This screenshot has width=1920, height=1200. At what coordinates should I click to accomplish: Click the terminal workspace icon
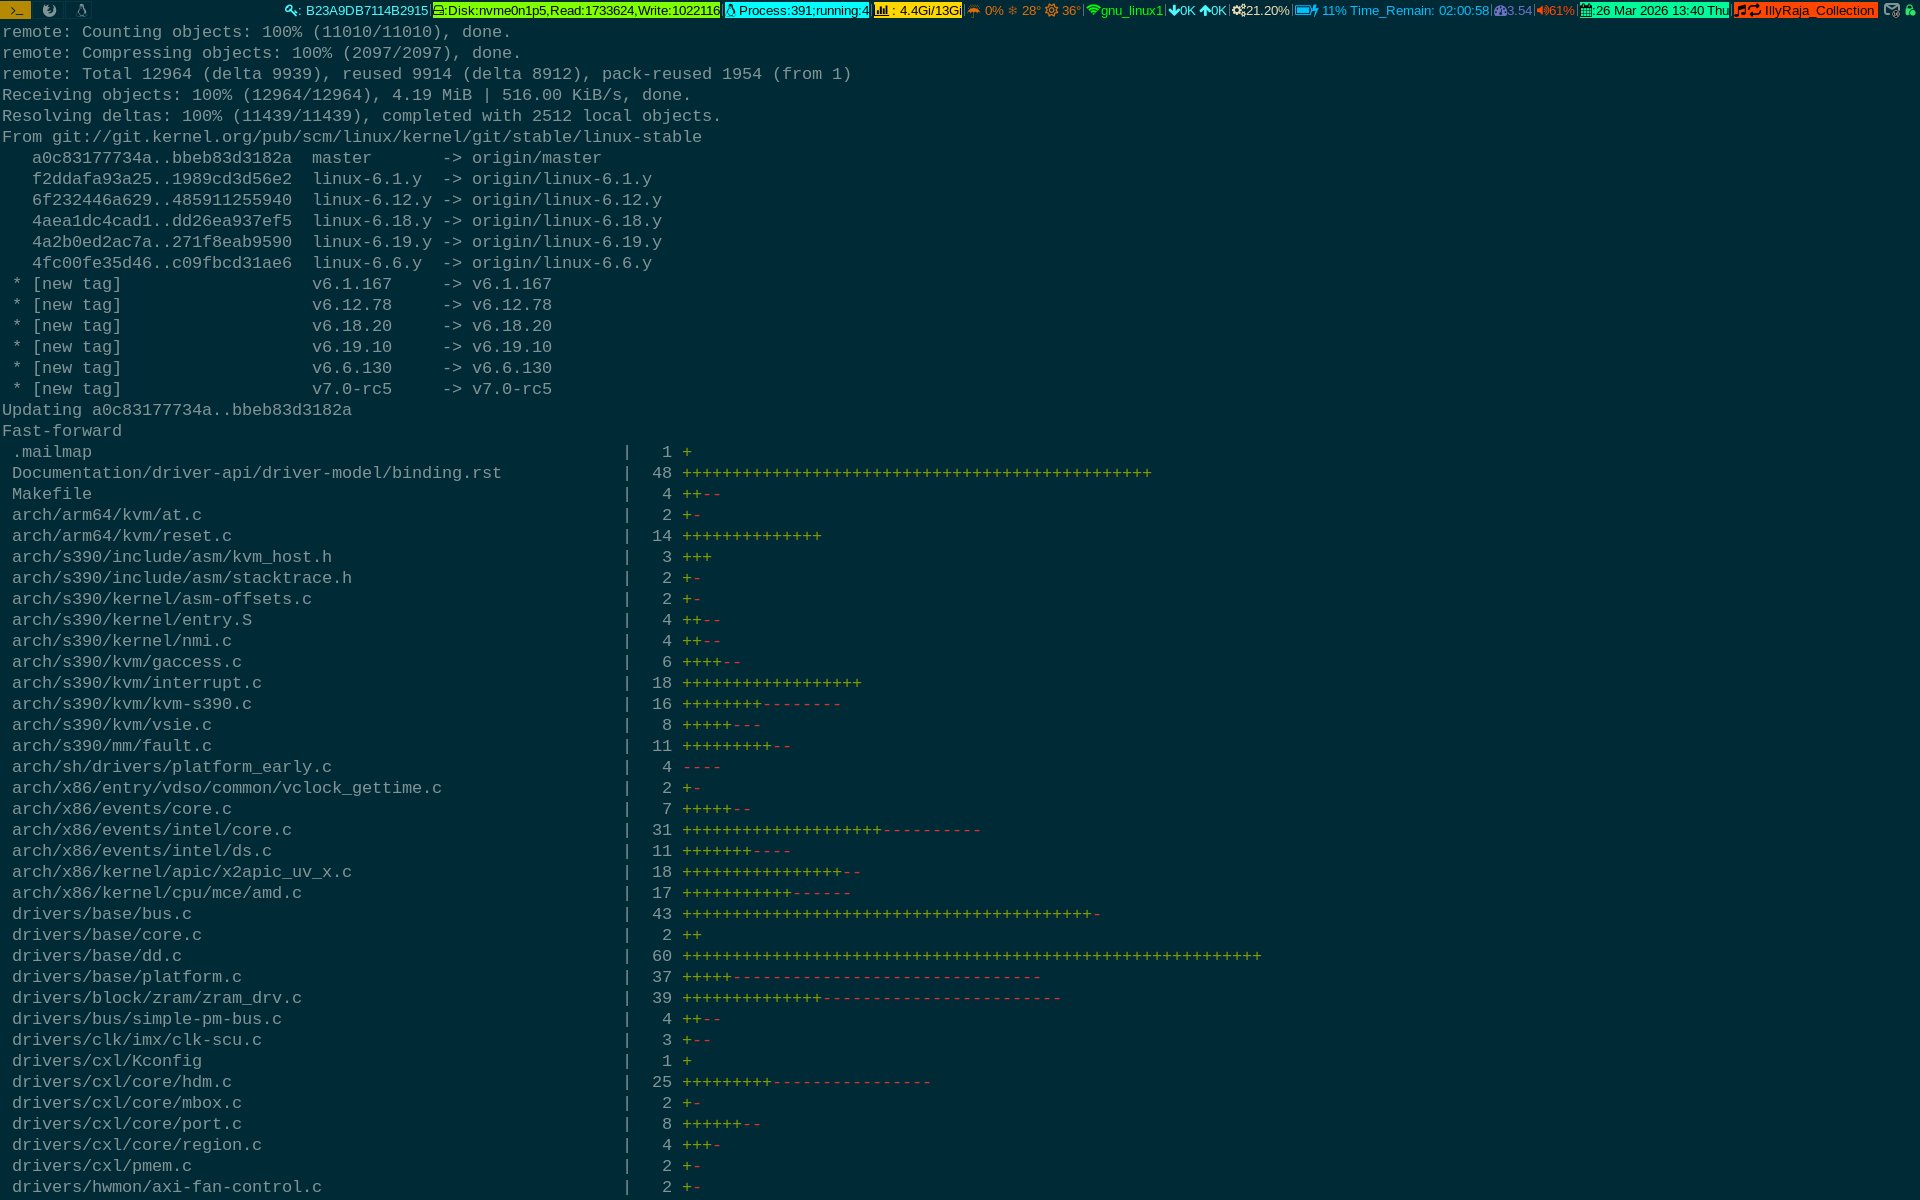[x=16, y=10]
